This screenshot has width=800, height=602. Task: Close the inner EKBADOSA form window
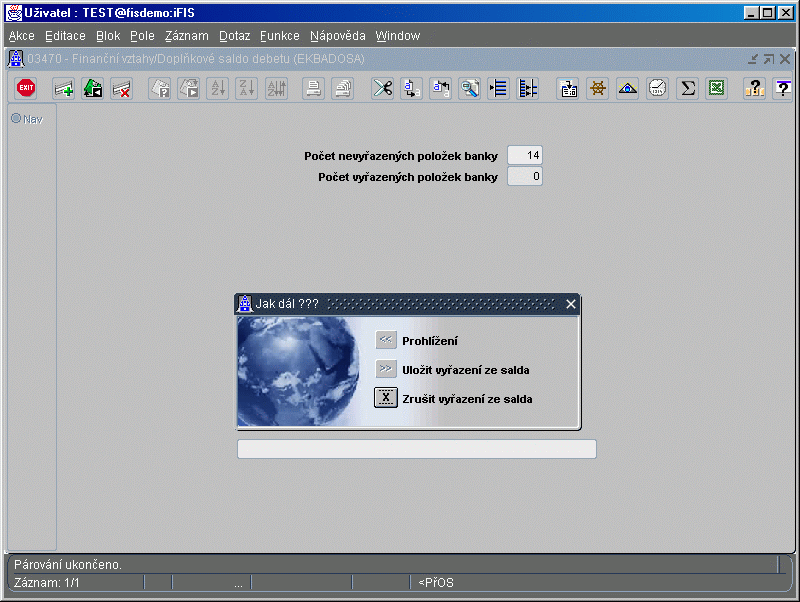785,59
